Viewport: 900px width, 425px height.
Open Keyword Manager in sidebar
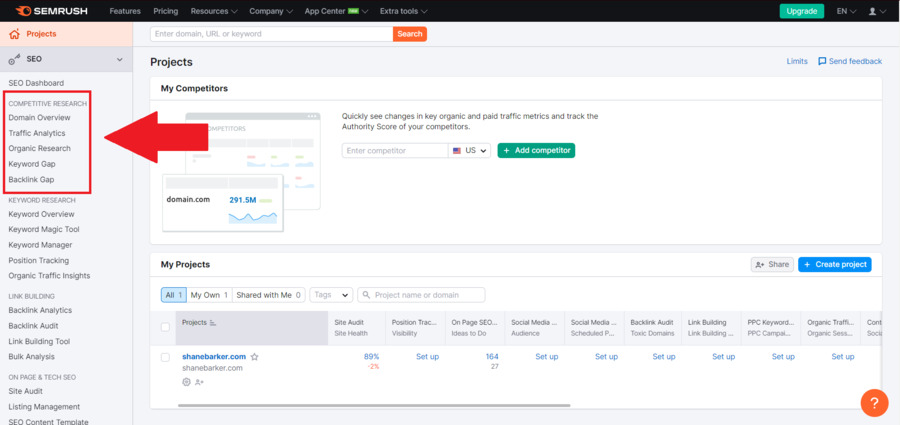click(40, 245)
